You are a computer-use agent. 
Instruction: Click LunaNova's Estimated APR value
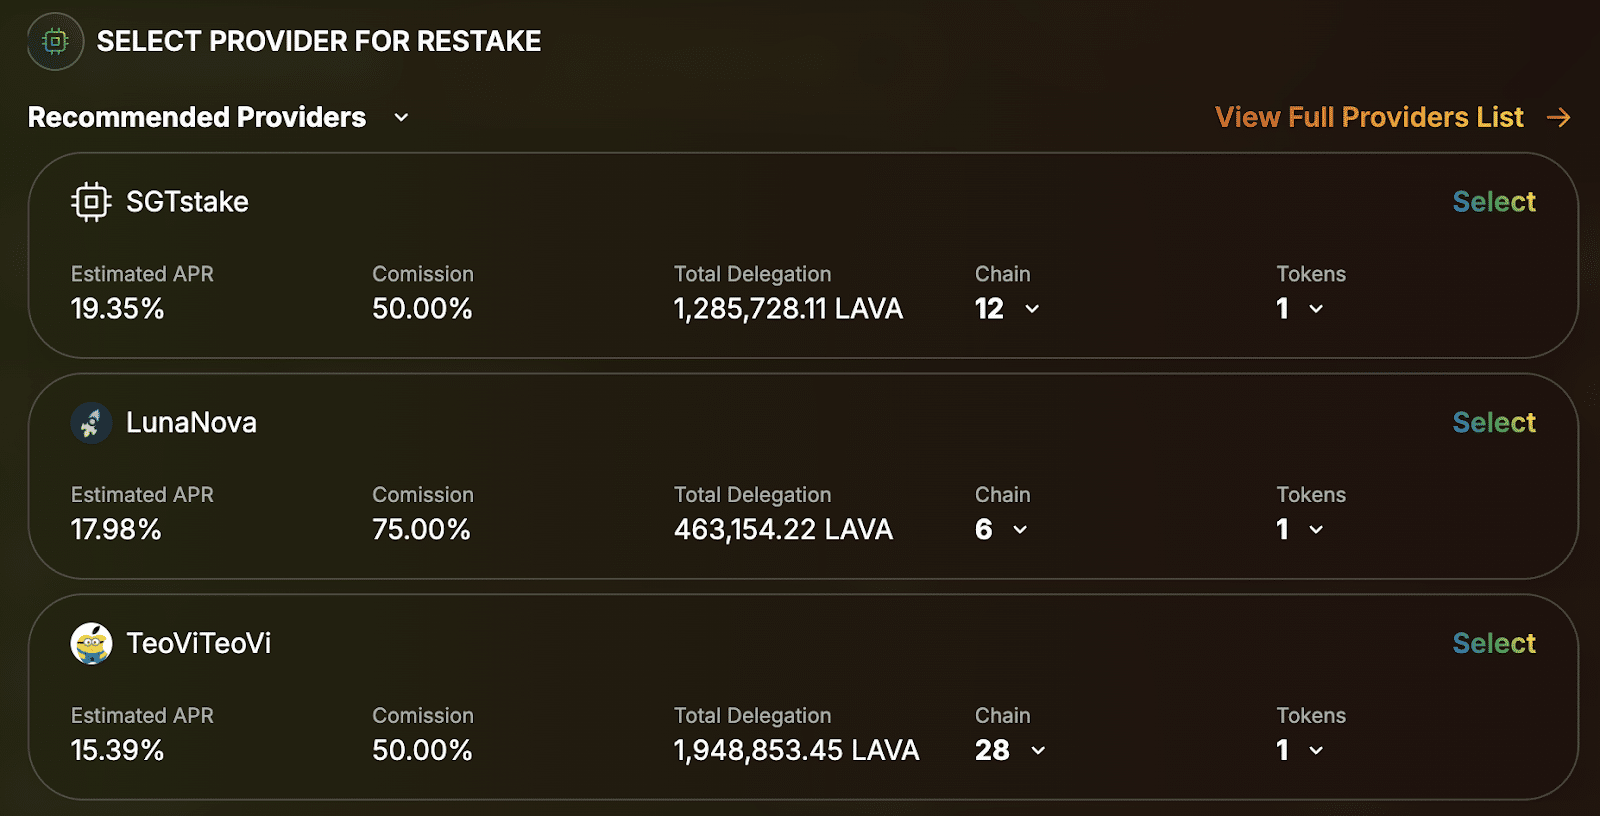tap(116, 529)
